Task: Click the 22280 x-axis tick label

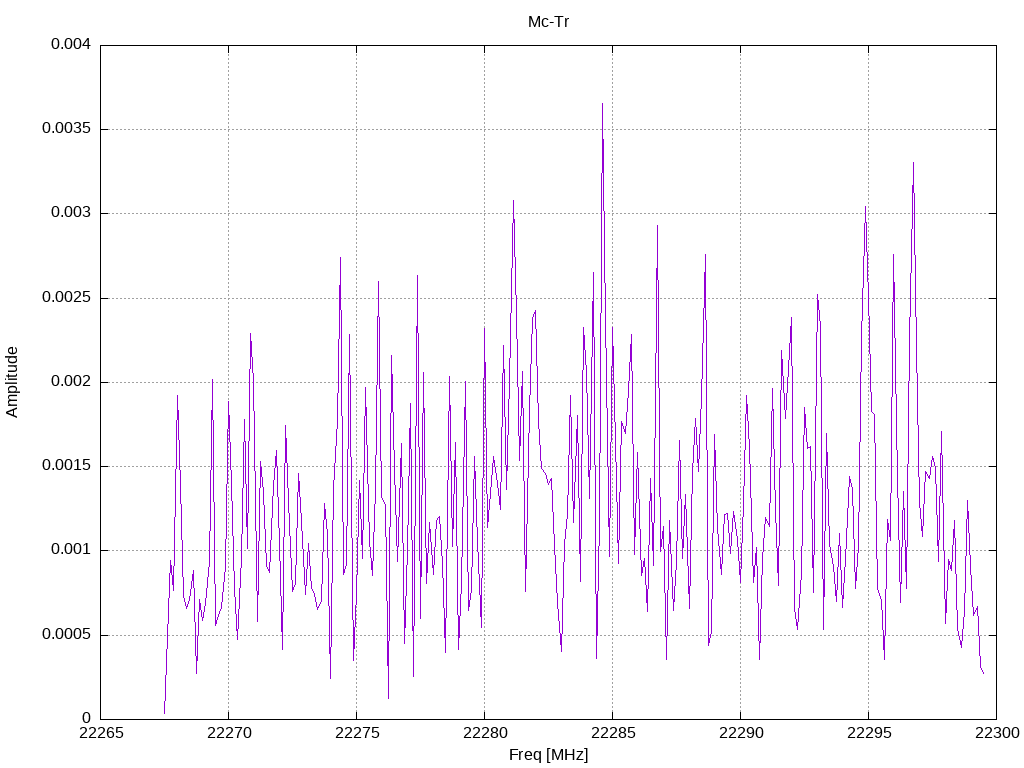Action: (485, 733)
